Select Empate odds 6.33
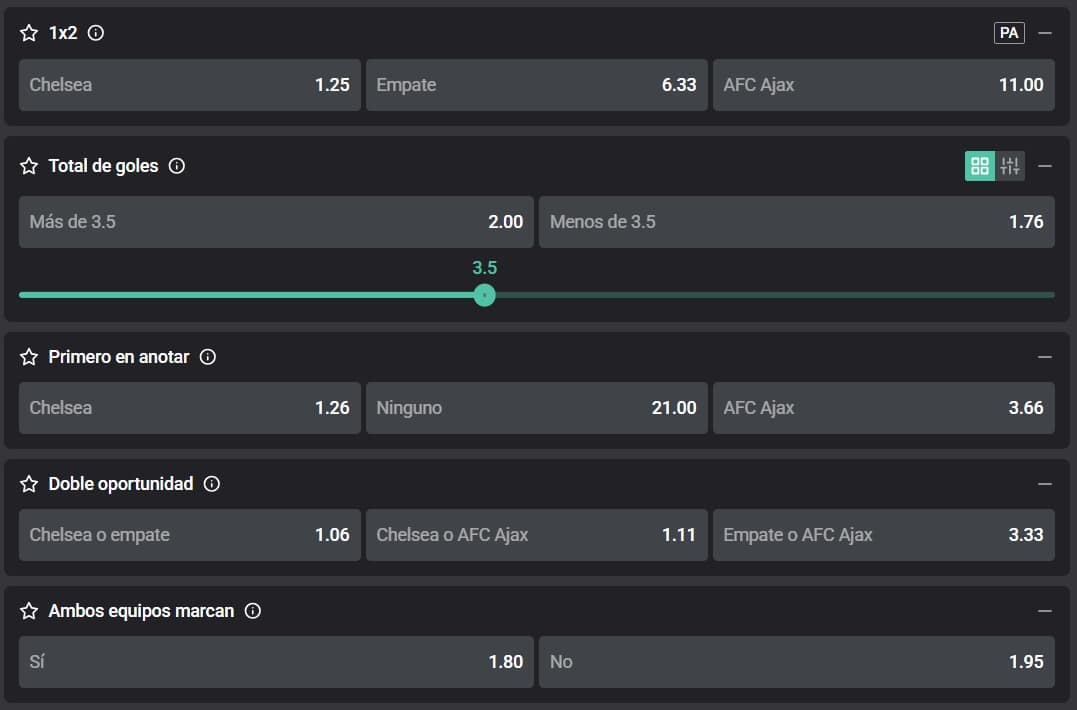The width and height of the screenshot is (1077, 710). click(x=536, y=85)
